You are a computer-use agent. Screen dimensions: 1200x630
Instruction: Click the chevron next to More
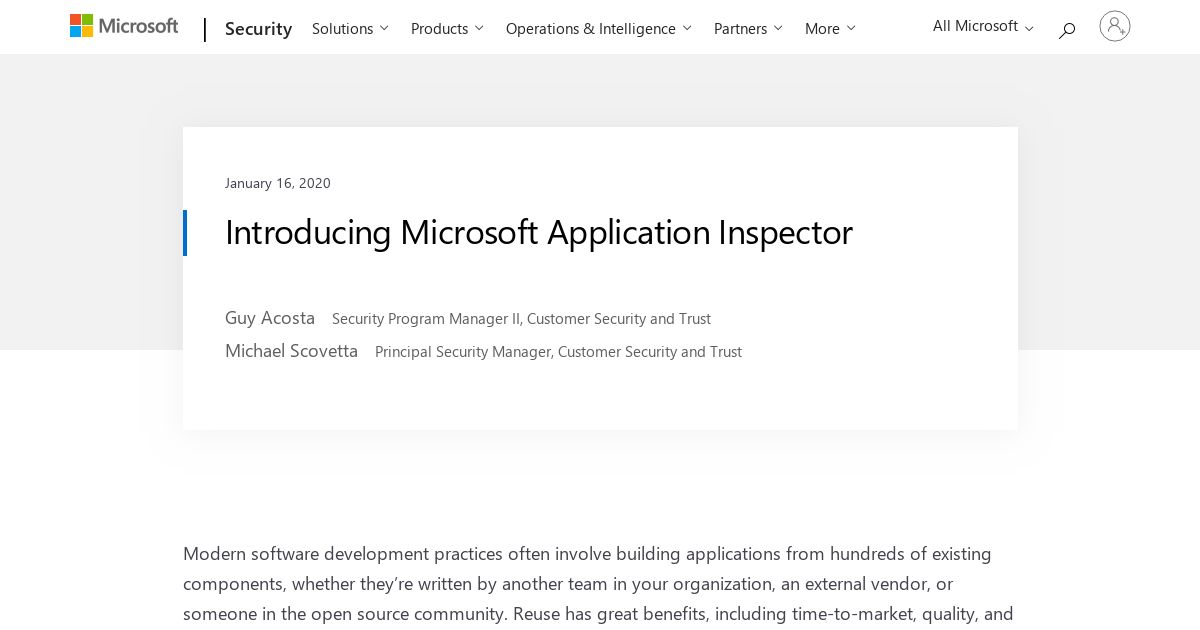(851, 28)
